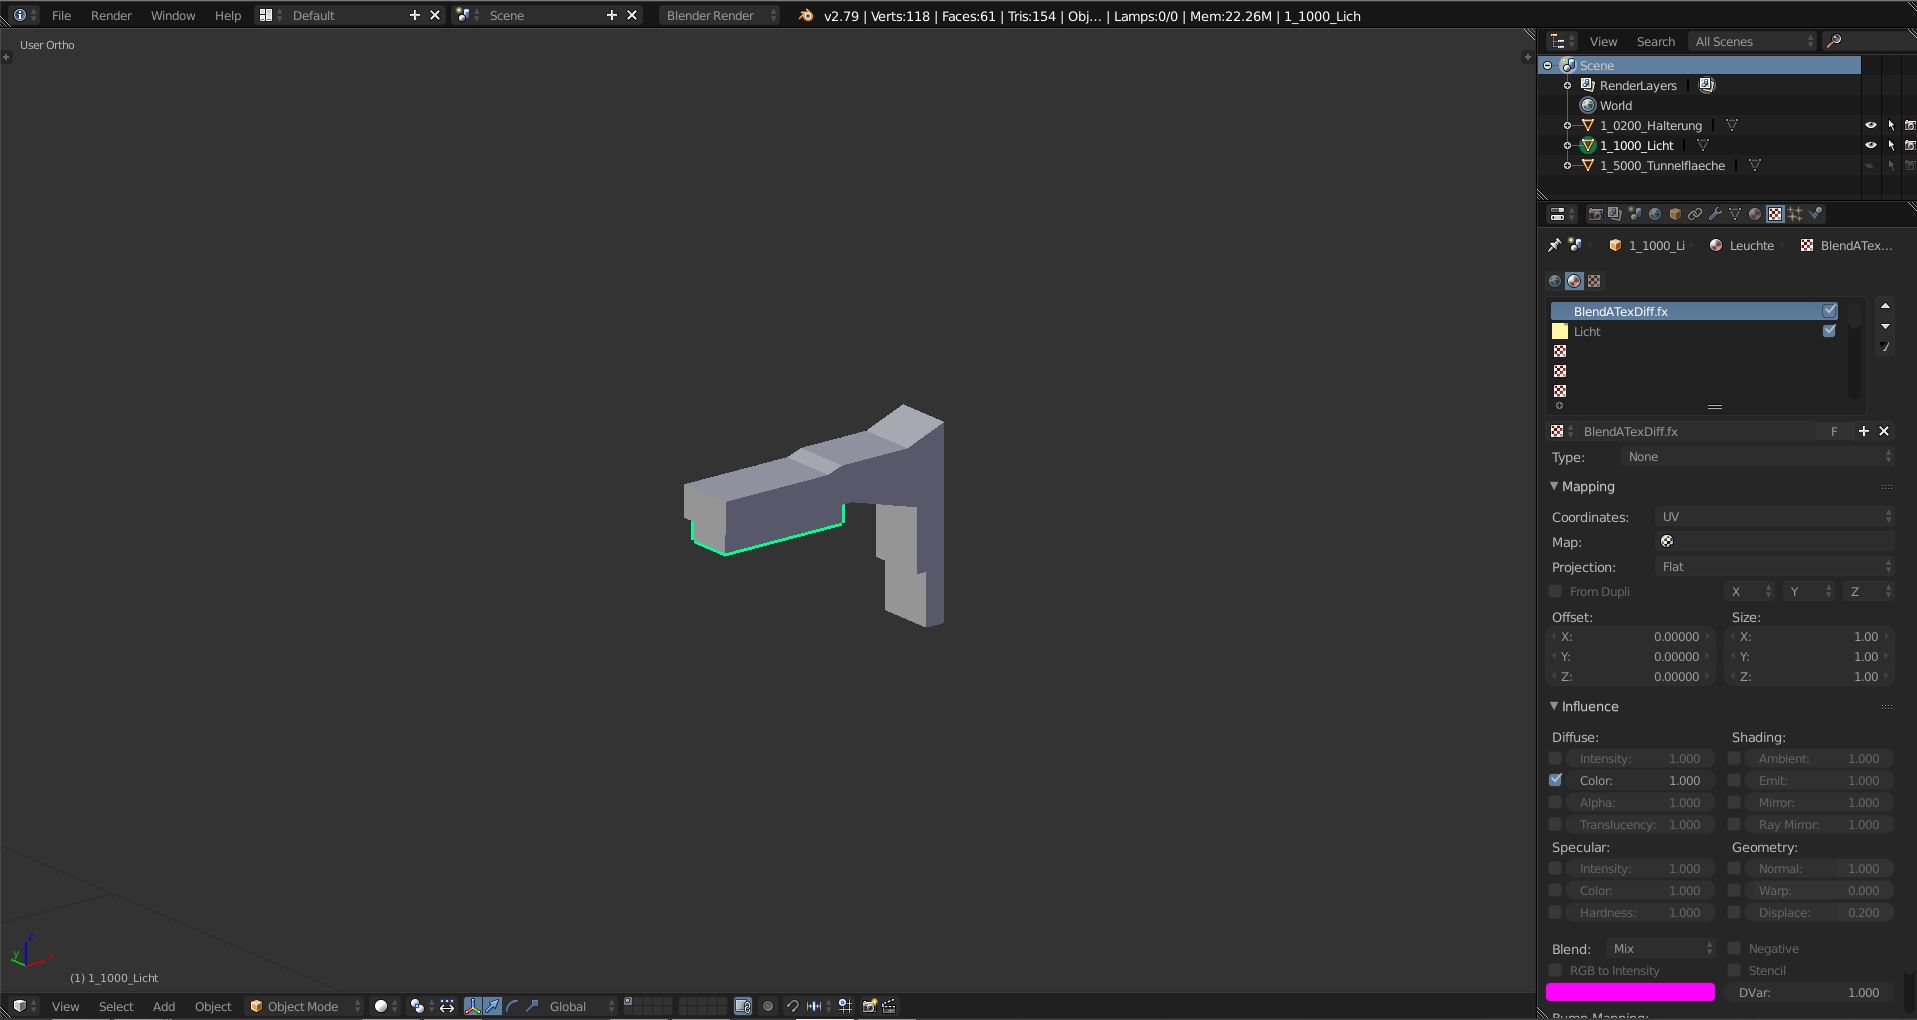Open the World properties tab (globe icon)

pyautogui.click(x=1655, y=214)
